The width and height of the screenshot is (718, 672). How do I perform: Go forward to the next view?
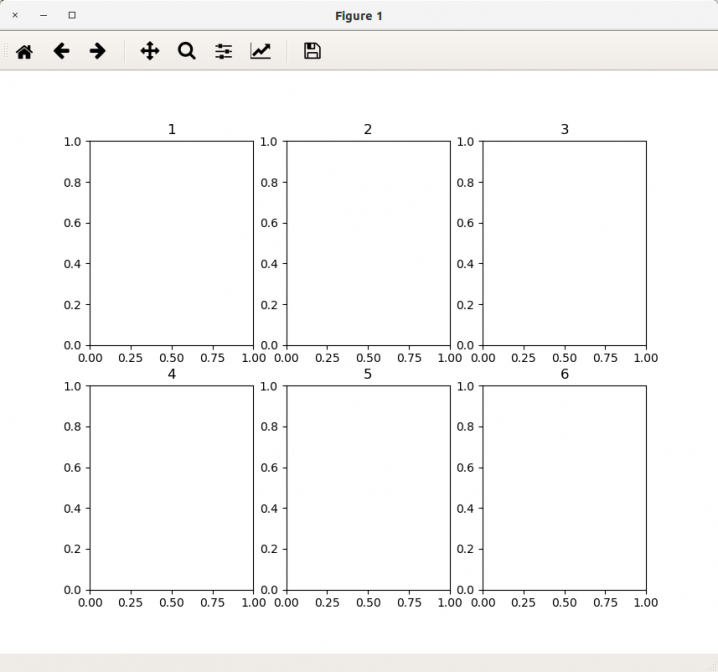pyautogui.click(x=97, y=51)
